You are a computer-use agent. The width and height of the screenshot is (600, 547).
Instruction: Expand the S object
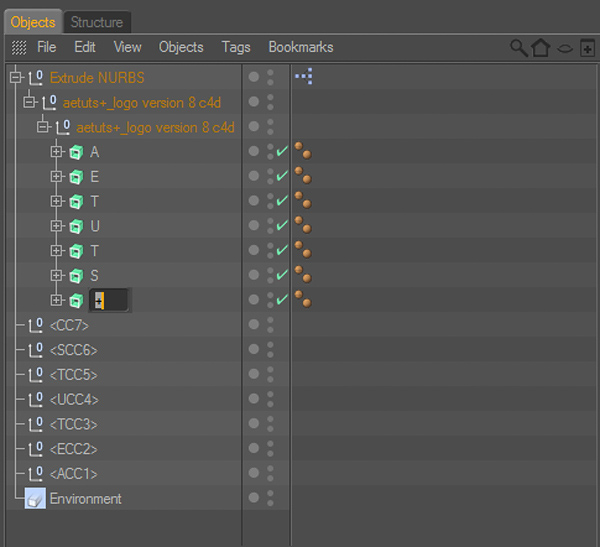(x=56, y=275)
